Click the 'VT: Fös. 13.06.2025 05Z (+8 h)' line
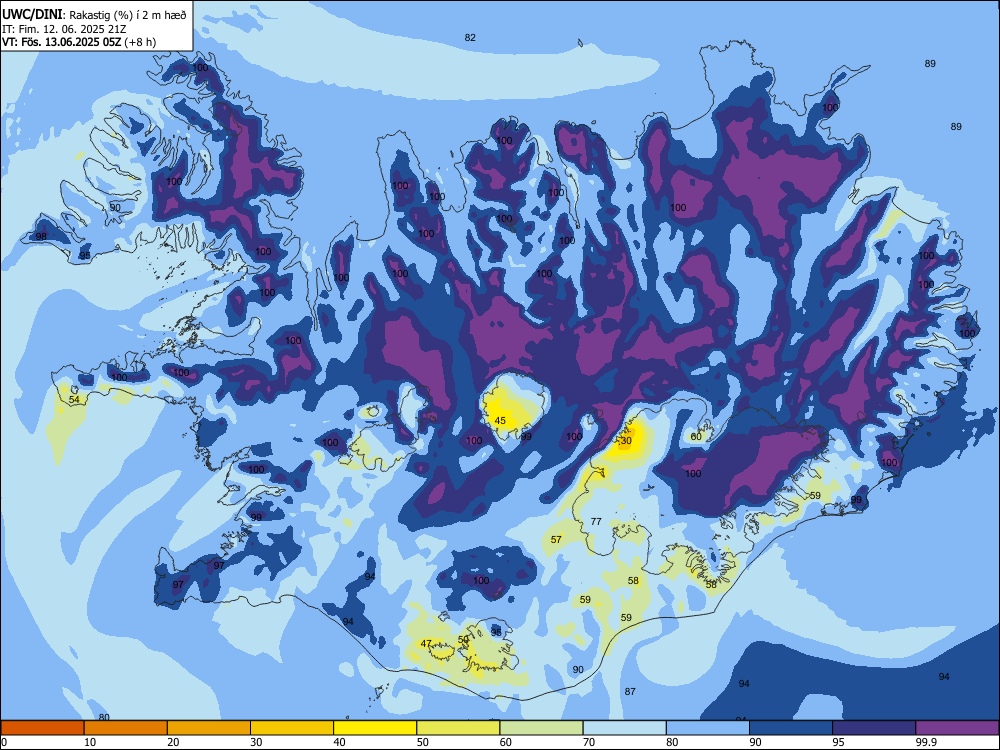This screenshot has height=750, width=1000. pyautogui.click(x=79, y=42)
